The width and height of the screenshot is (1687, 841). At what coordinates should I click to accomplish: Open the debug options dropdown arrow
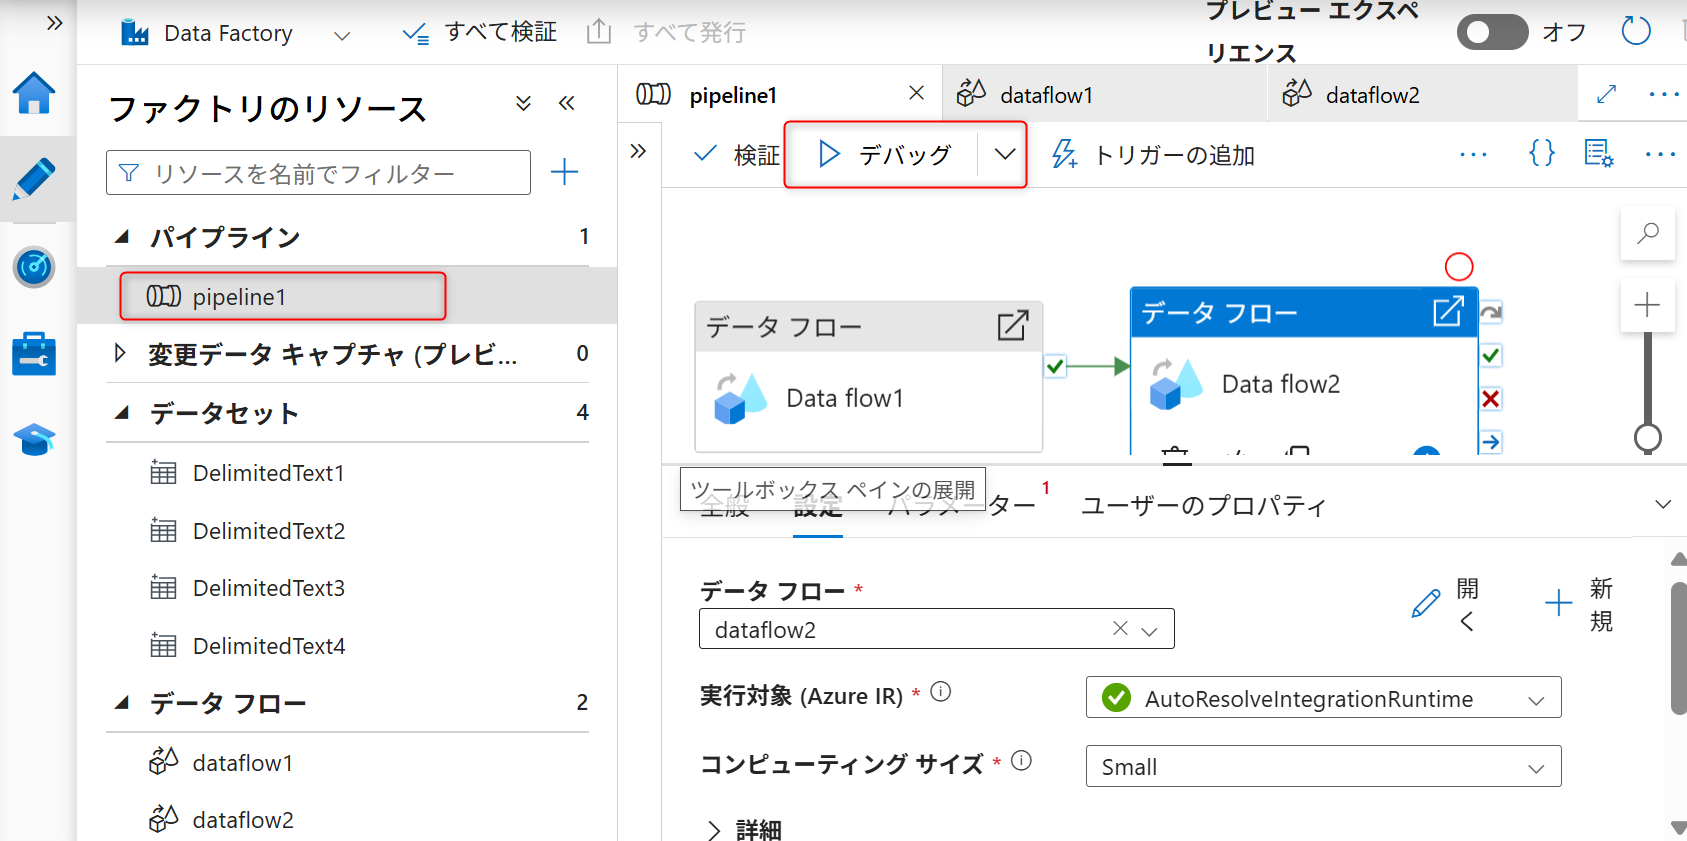tap(1005, 154)
